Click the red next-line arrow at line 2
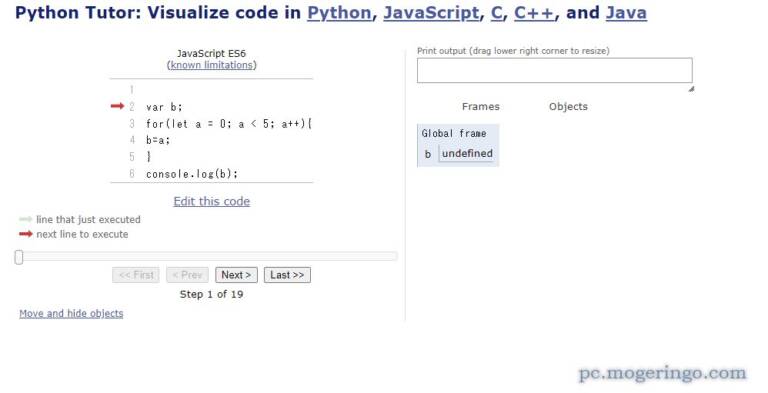Screen dimensions: 768x393 pyautogui.click(x=118, y=106)
